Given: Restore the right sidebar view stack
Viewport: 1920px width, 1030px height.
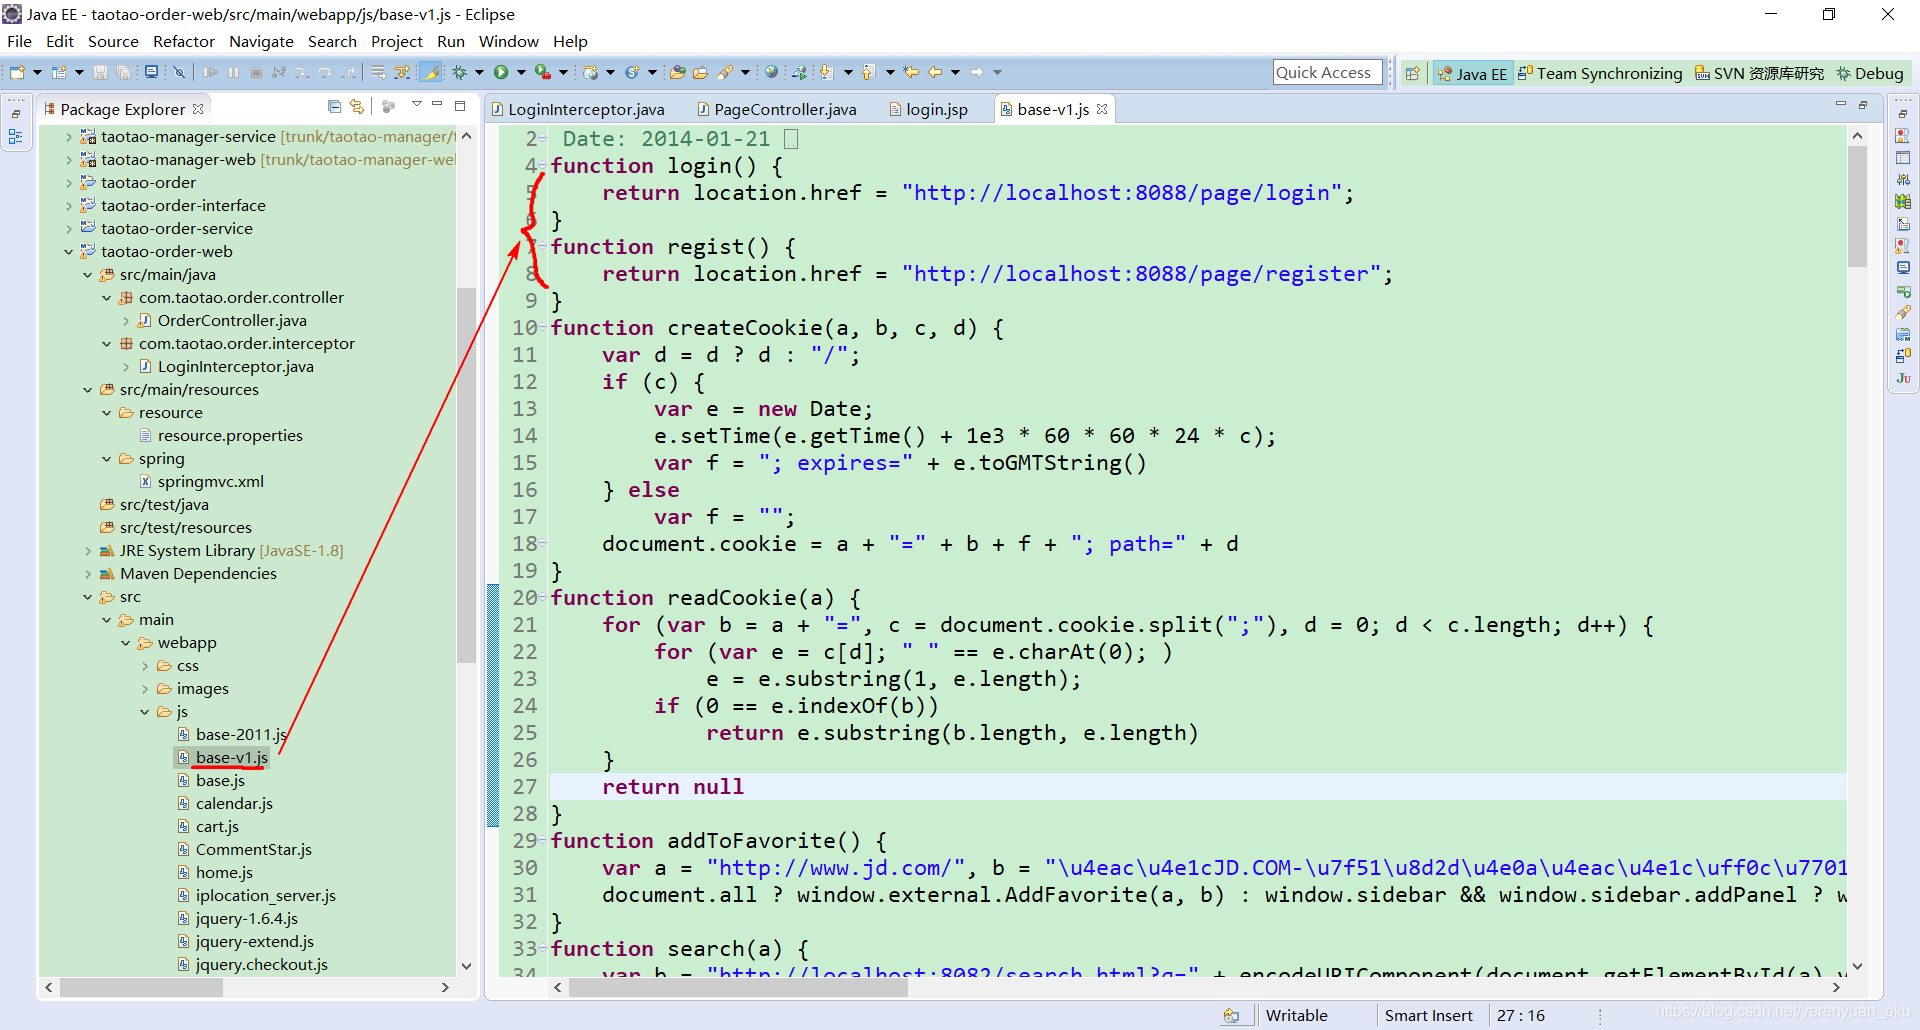Looking at the screenshot, I should point(1903,114).
